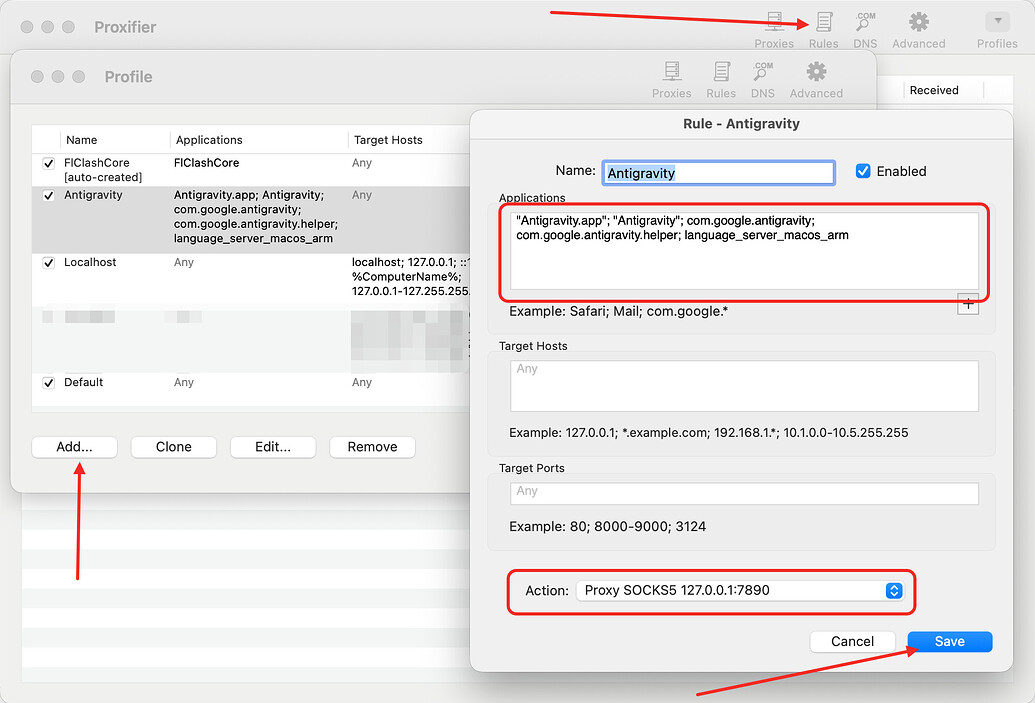Click the Edit... button
The width and height of the screenshot is (1035, 703).
(x=273, y=447)
